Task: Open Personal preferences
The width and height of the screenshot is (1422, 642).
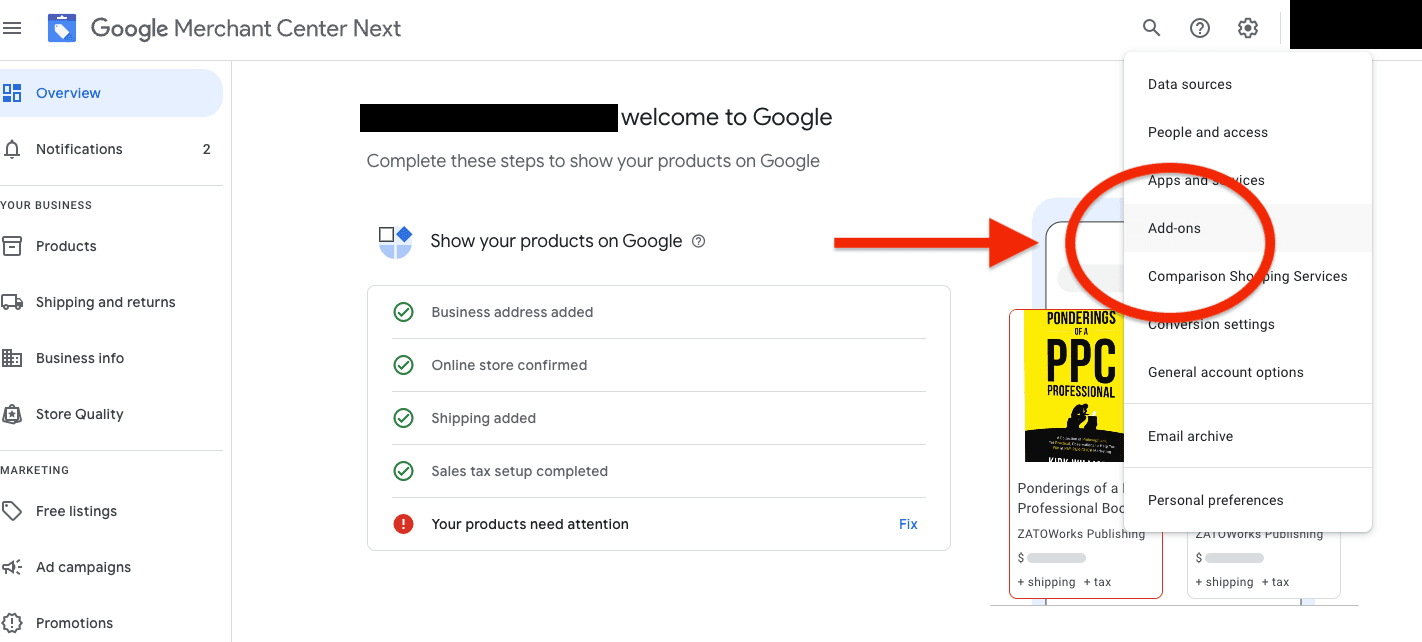Action: 1215,500
